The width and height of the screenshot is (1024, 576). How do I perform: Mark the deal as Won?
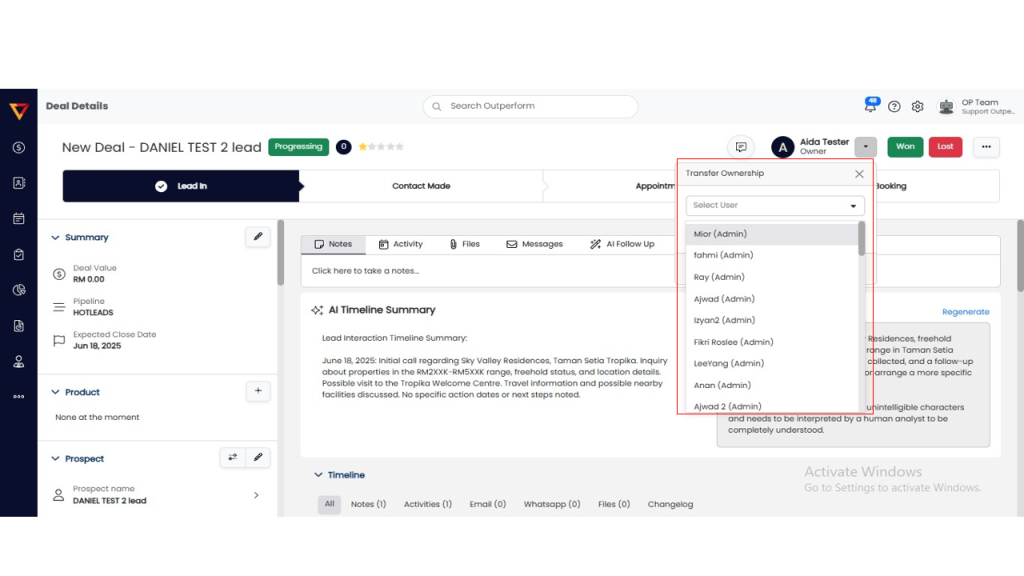click(905, 147)
